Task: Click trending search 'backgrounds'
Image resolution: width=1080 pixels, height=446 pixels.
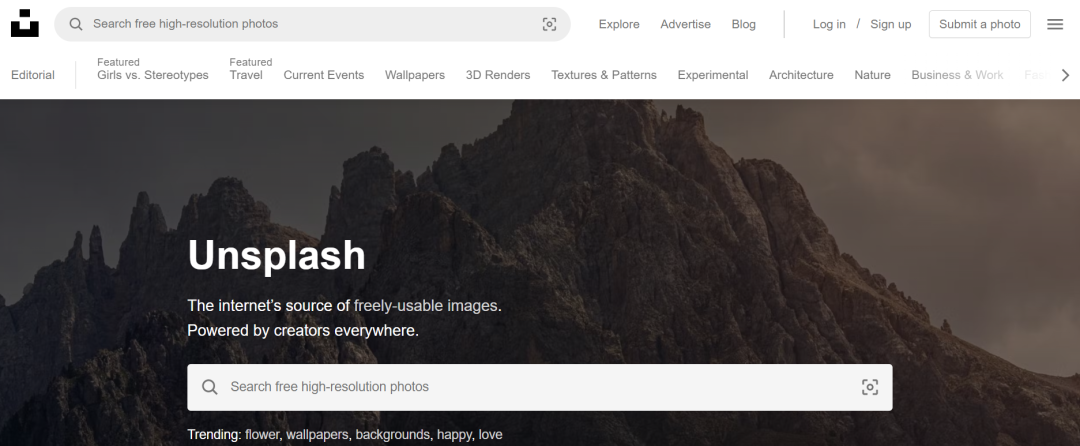Action: [393, 435]
